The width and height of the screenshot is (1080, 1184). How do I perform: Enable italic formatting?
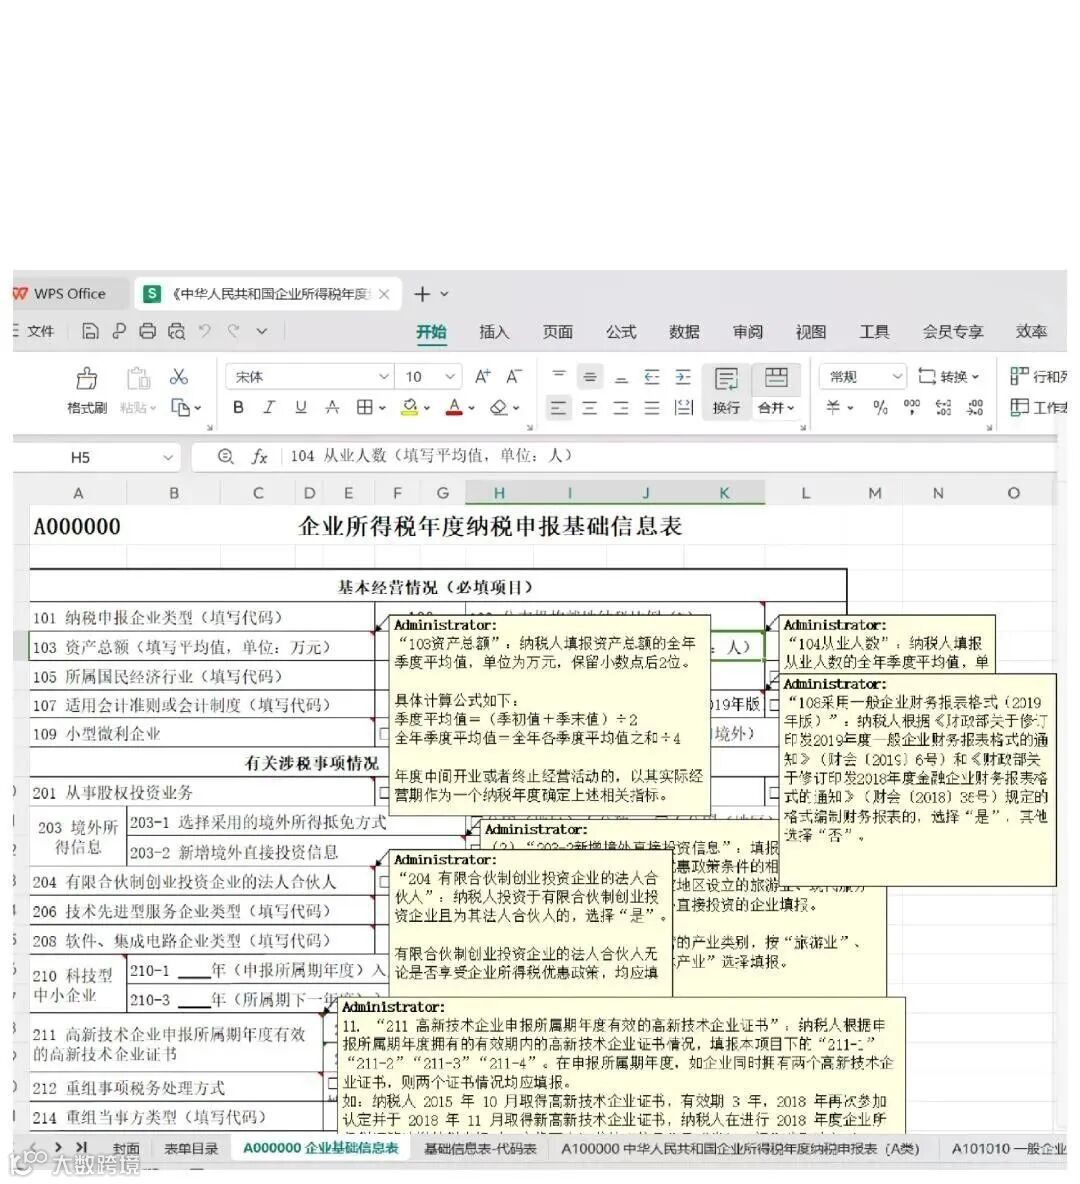tap(269, 407)
